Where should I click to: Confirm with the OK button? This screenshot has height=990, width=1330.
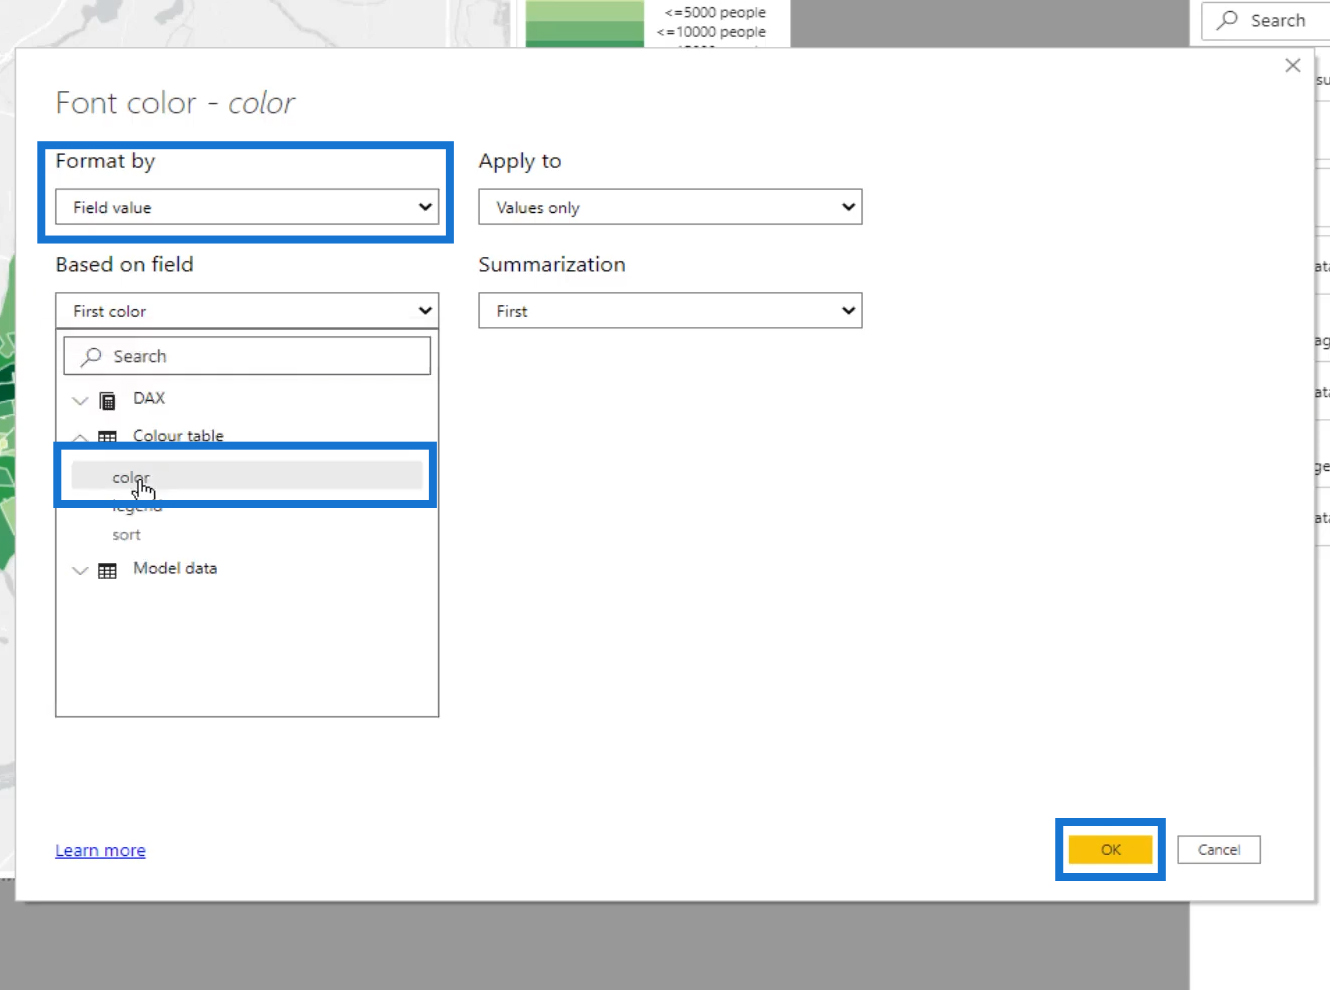click(1111, 850)
